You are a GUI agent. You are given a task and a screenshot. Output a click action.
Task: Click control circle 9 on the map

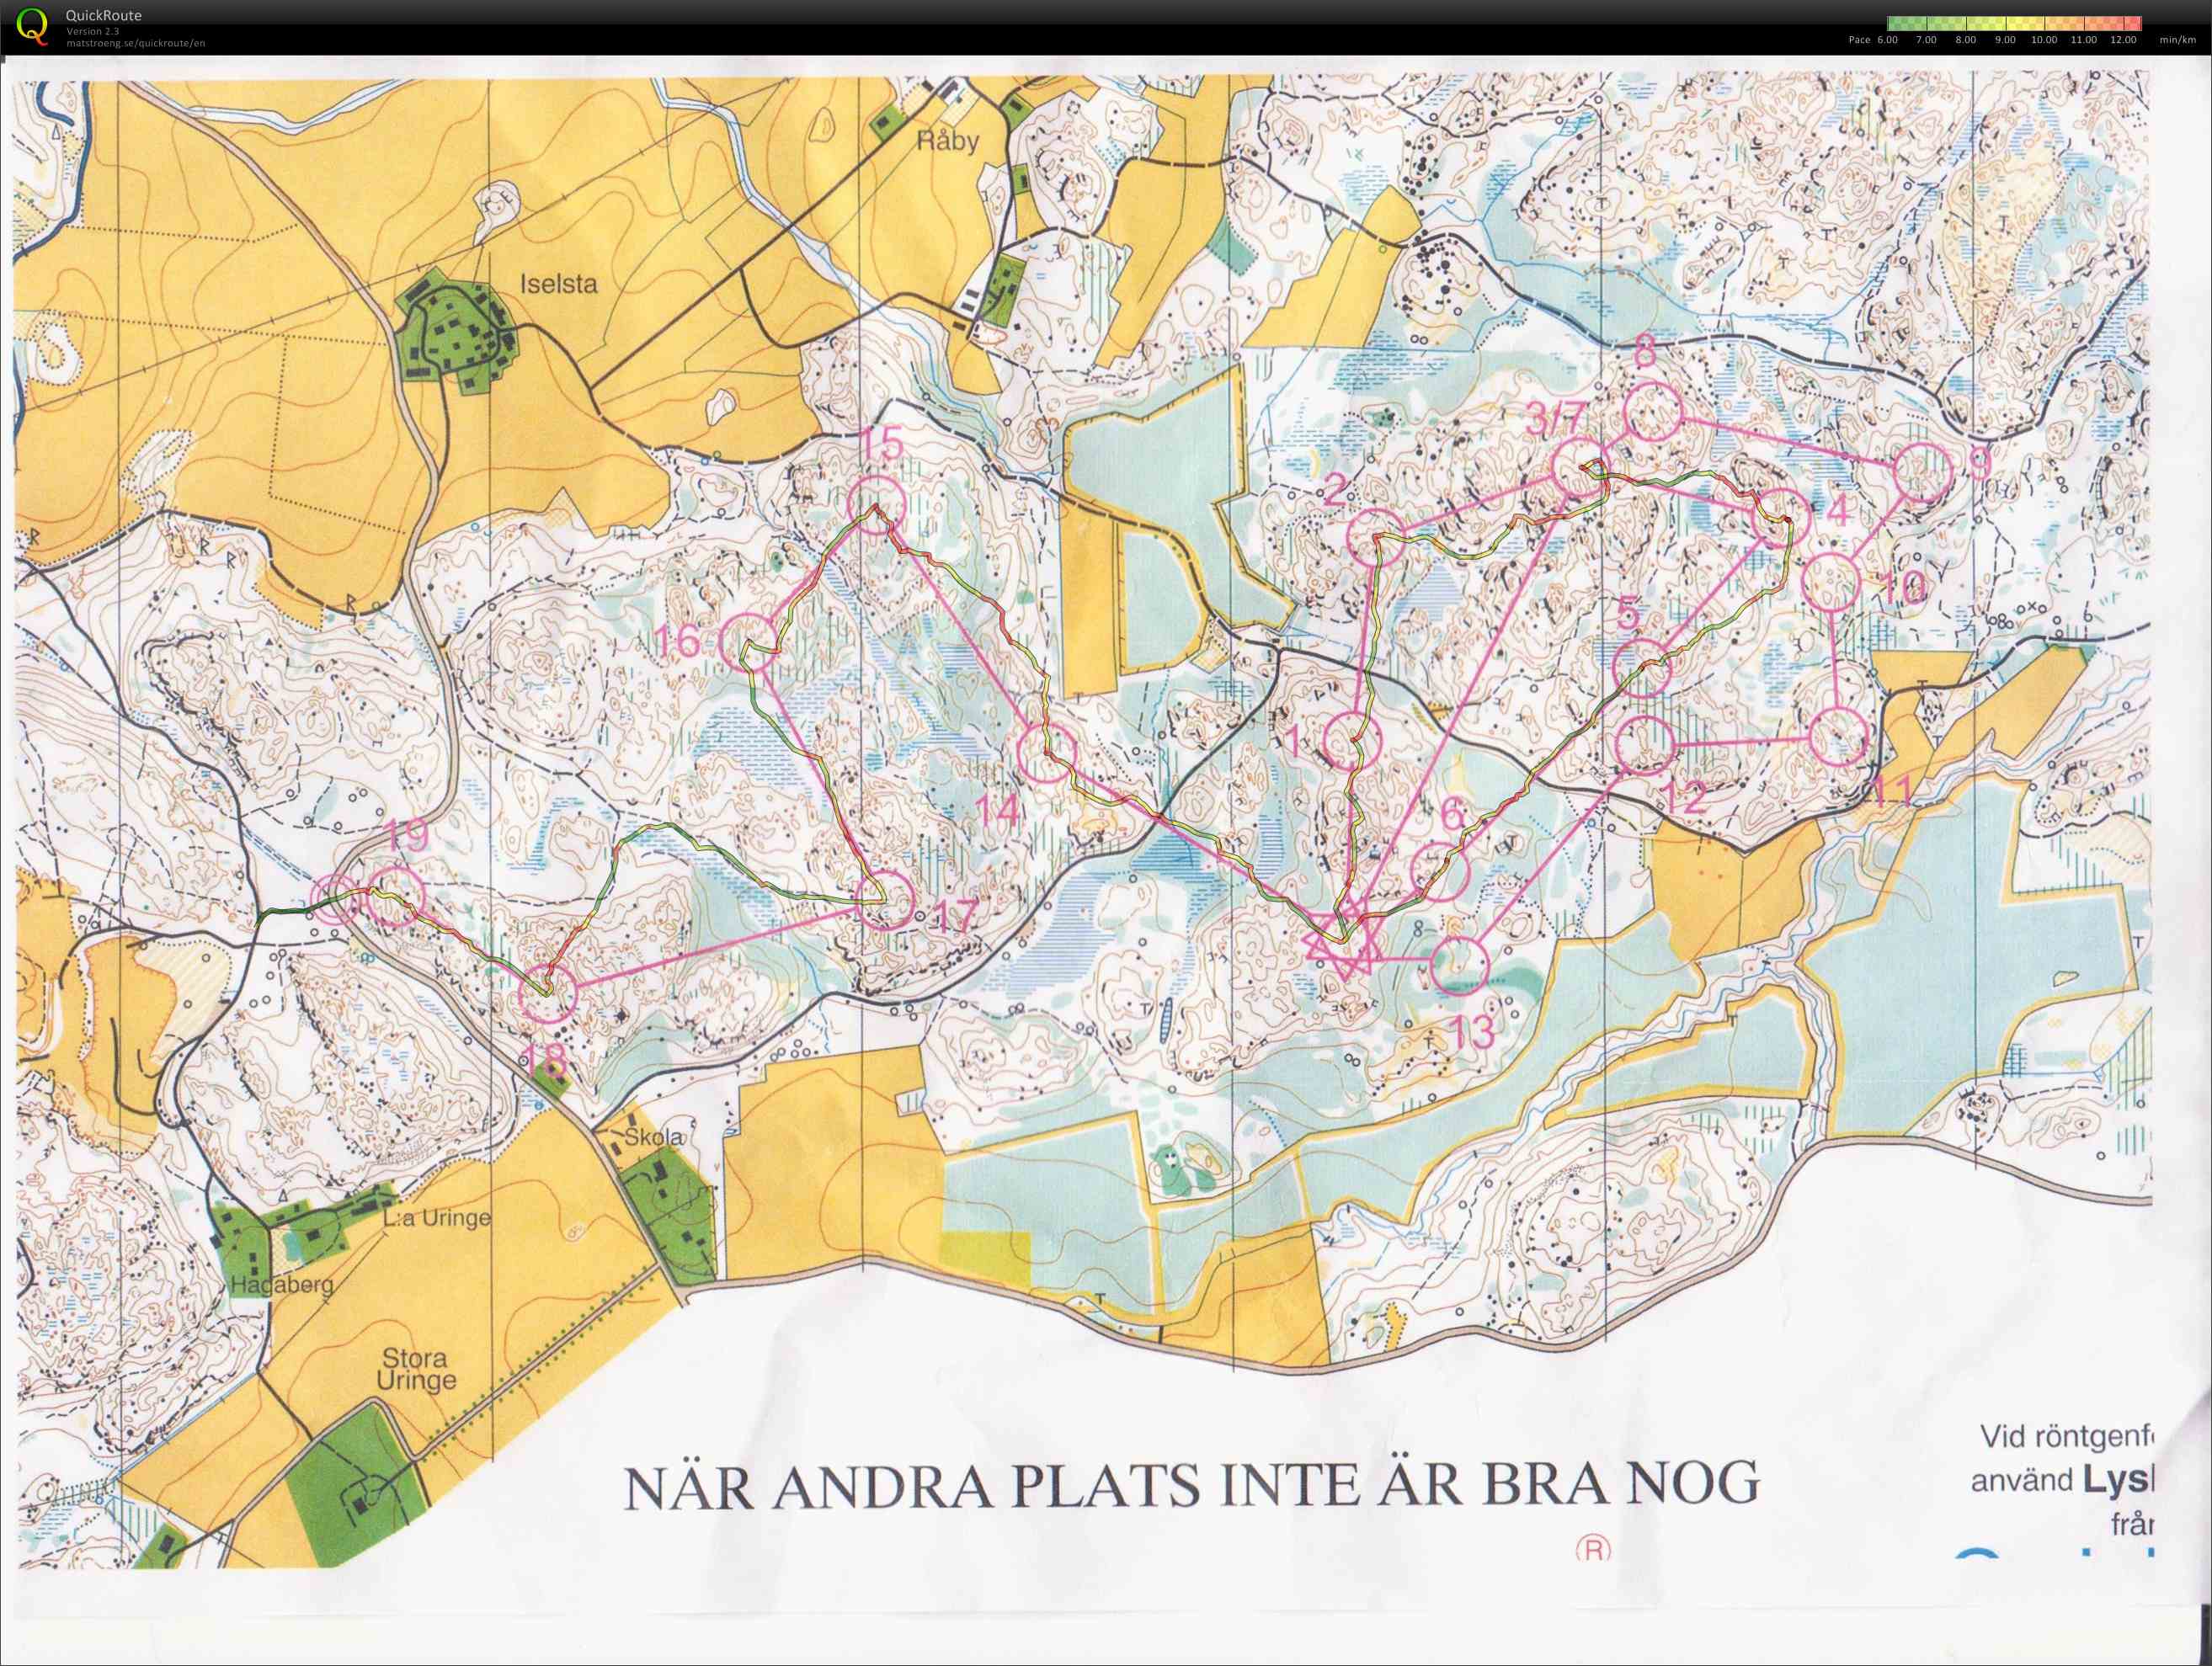(x=1923, y=474)
